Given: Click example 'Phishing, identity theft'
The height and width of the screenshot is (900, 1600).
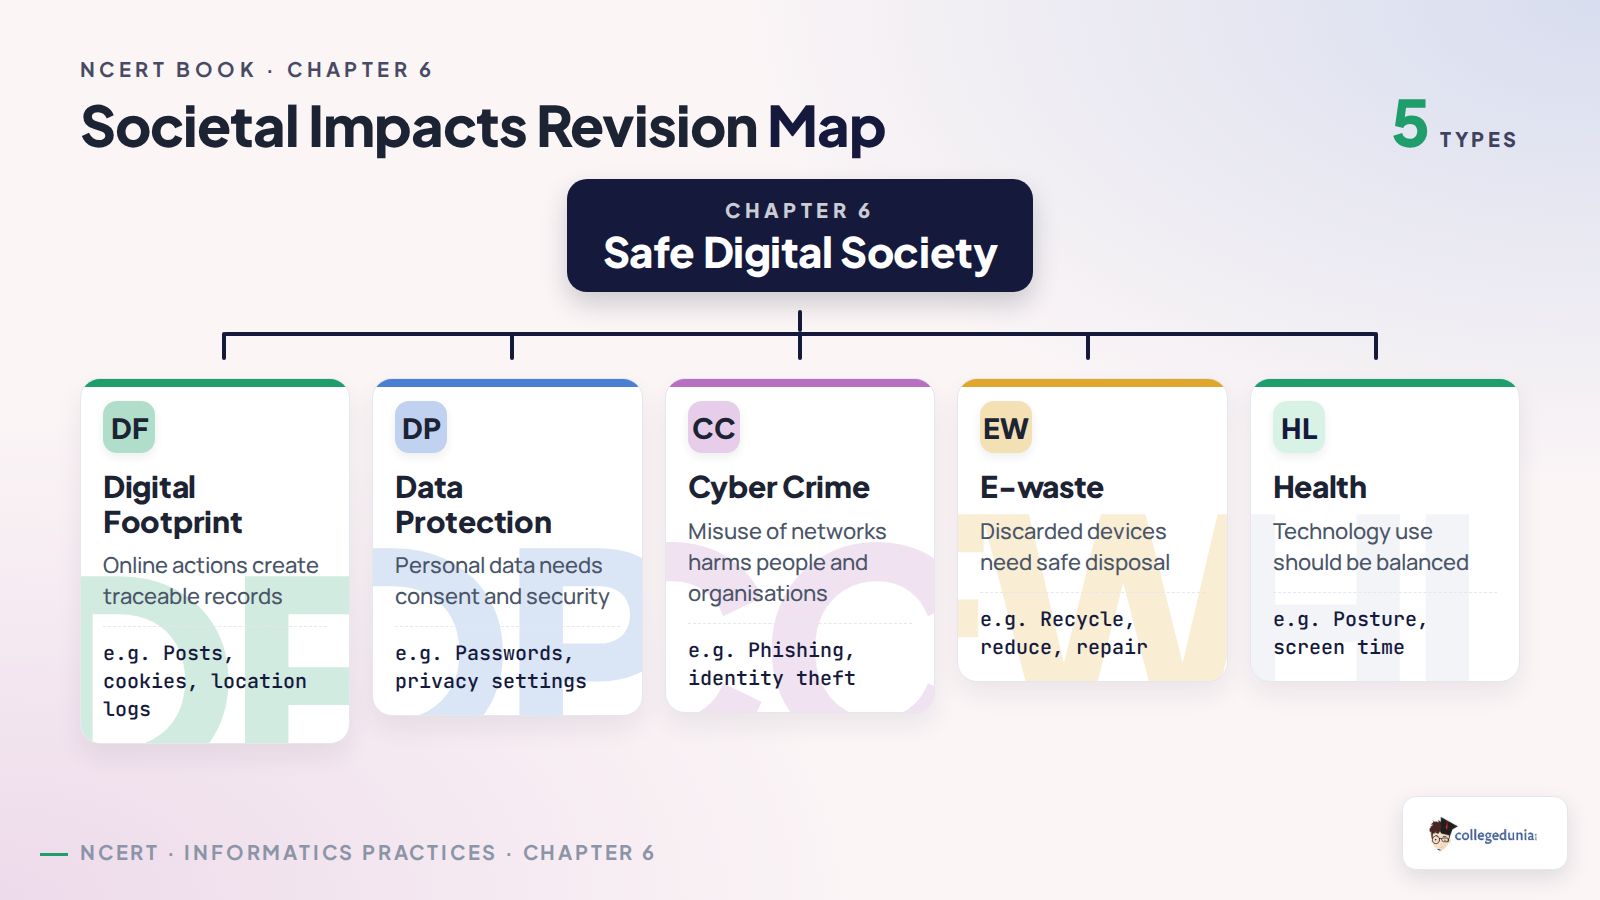Looking at the screenshot, I should coord(772,664).
